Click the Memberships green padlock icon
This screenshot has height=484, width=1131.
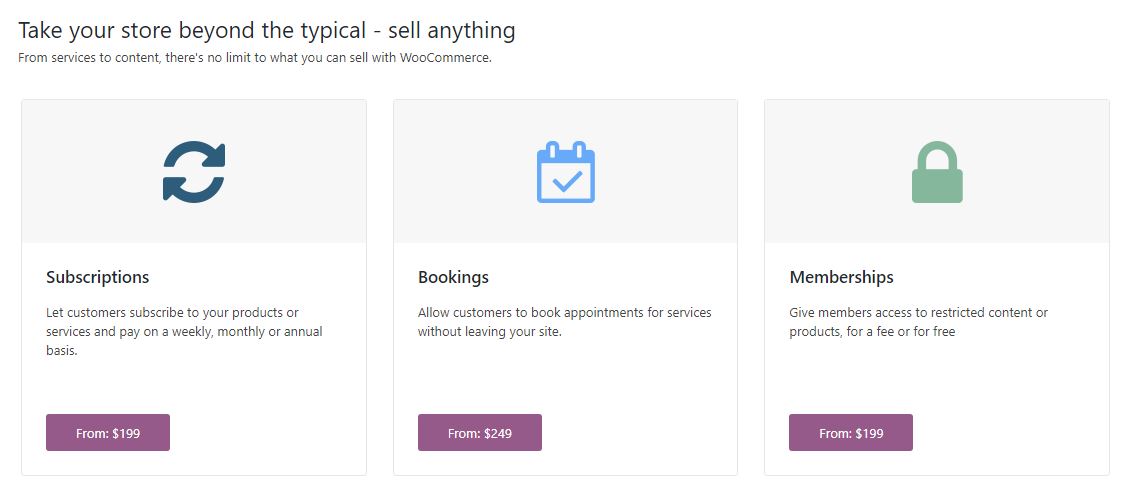pyautogui.click(x=937, y=172)
